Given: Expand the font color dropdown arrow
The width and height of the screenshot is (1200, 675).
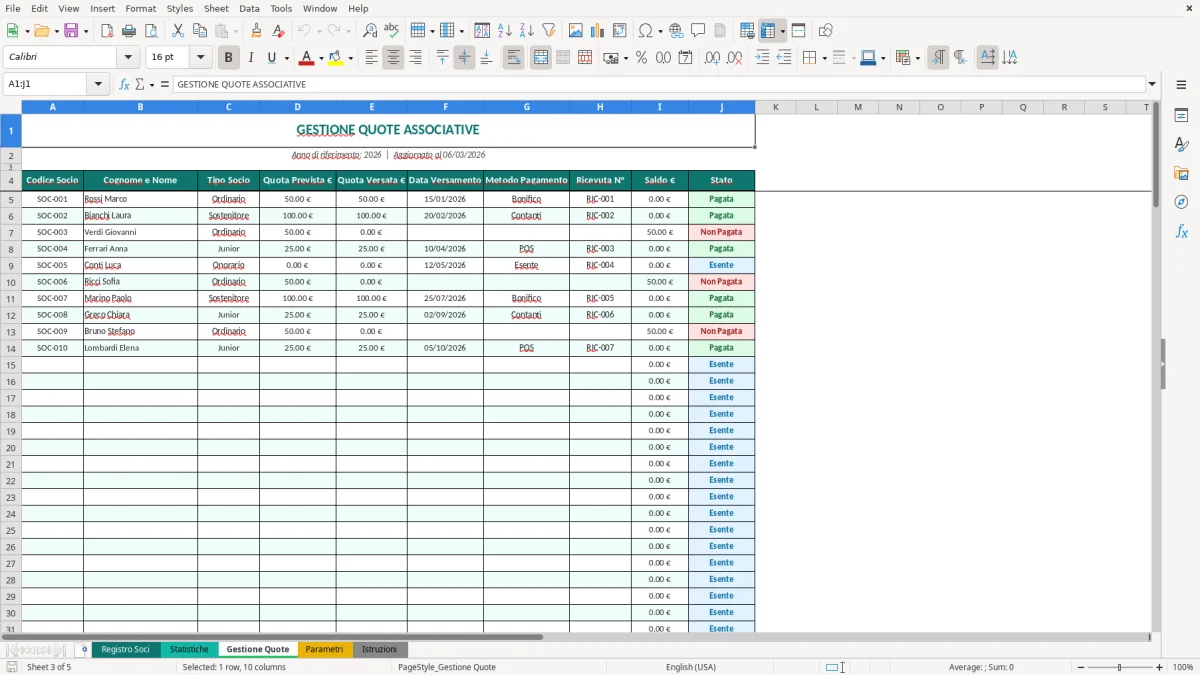Looking at the screenshot, I should pos(320,59).
